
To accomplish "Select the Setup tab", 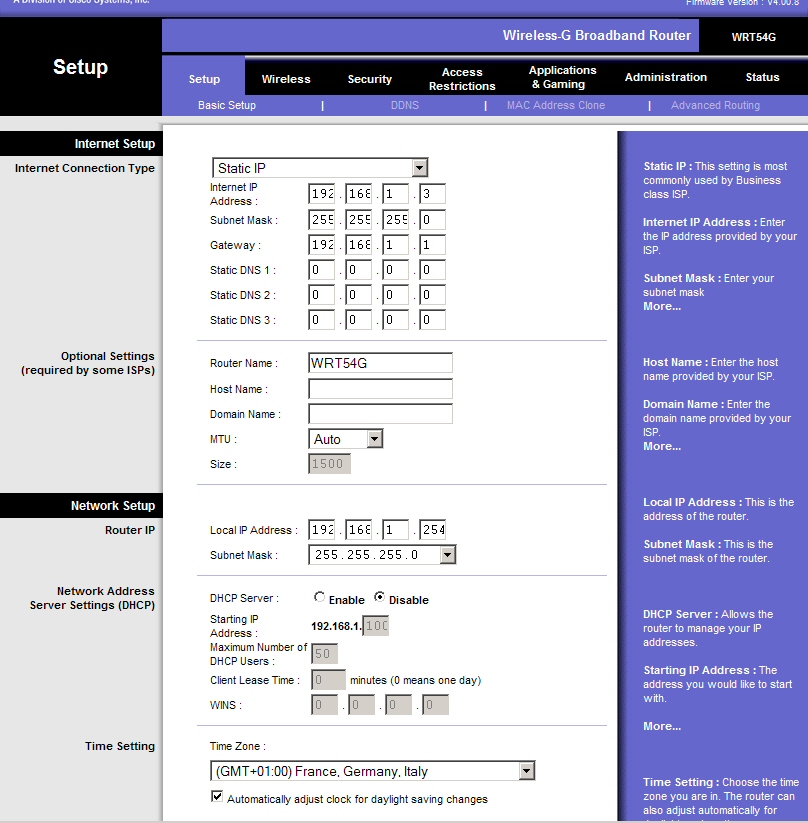I will 204,79.
